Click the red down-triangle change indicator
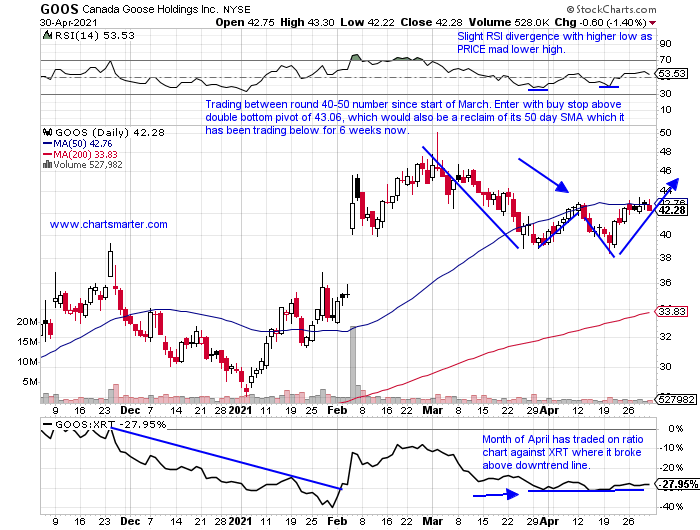Screen dimensions: 700x530 coord(653,23)
